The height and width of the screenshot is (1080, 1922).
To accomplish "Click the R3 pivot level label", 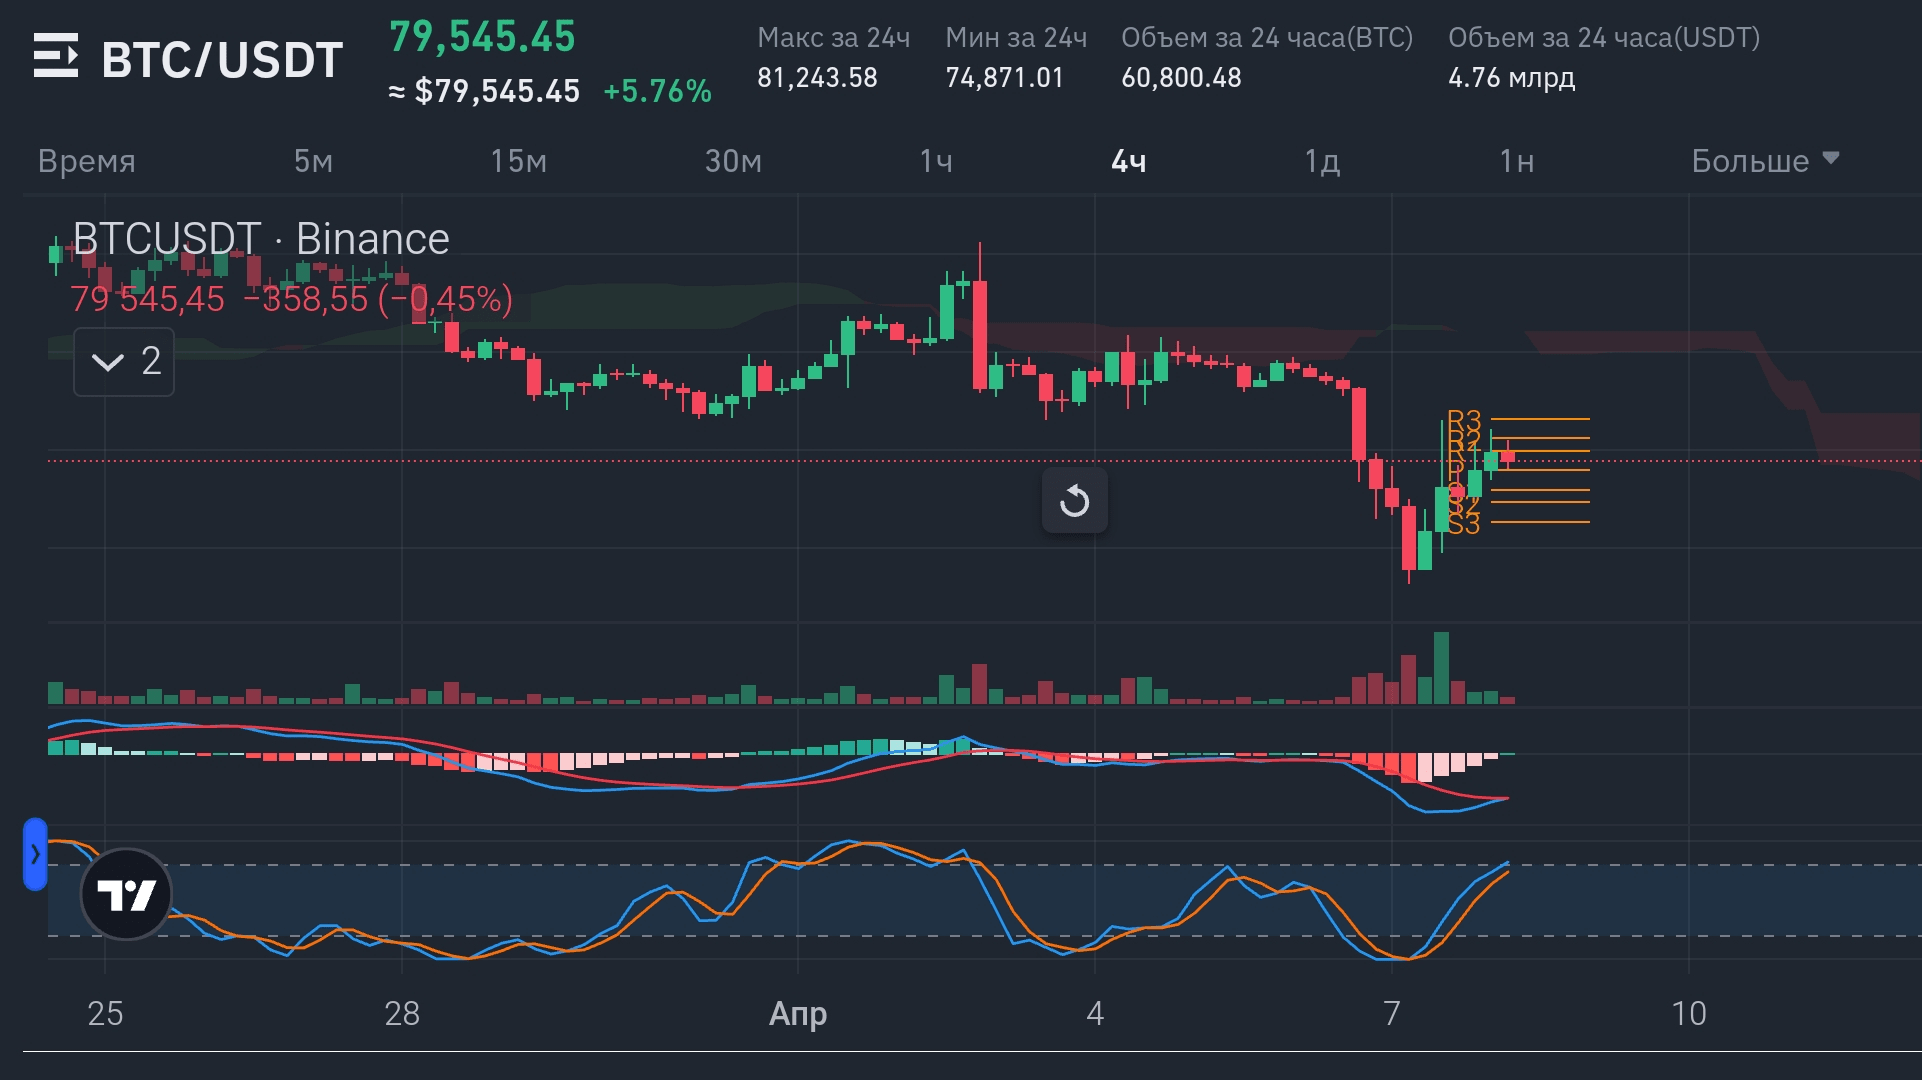I will [x=1464, y=419].
